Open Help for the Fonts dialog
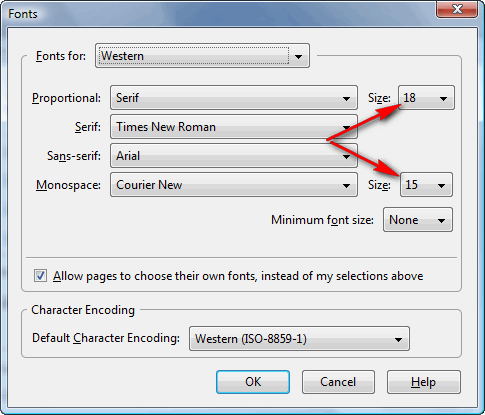The width and height of the screenshot is (485, 415). 424,382
